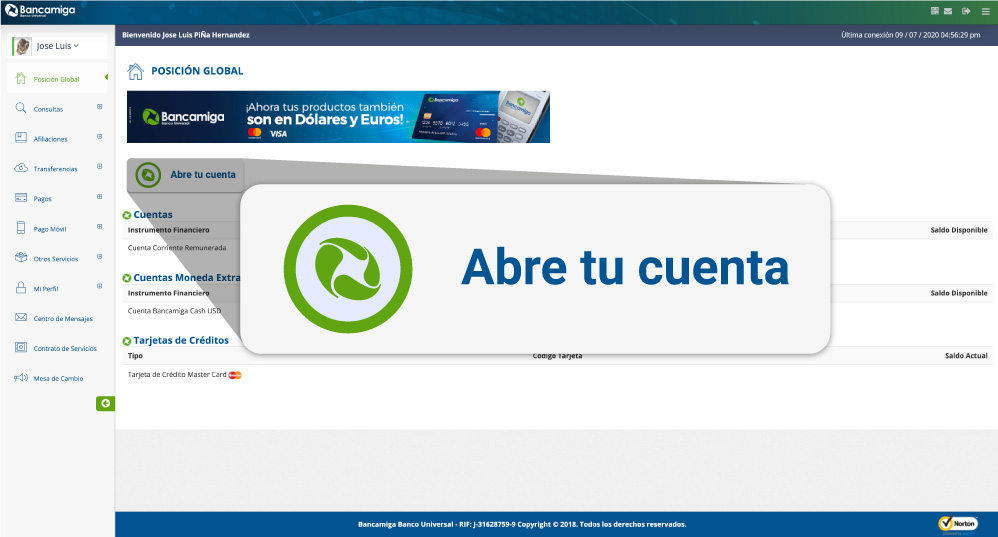The height and width of the screenshot is (537, 998).
Task: Click the Centro de Mensajes envelope icon
Action: [x=21, y=317]
